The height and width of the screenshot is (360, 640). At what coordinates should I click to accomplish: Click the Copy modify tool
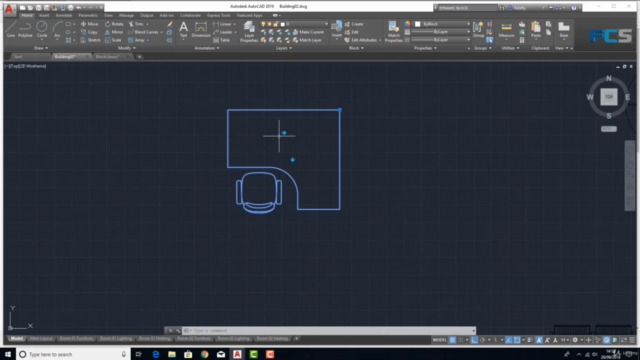tap(89, 32)
